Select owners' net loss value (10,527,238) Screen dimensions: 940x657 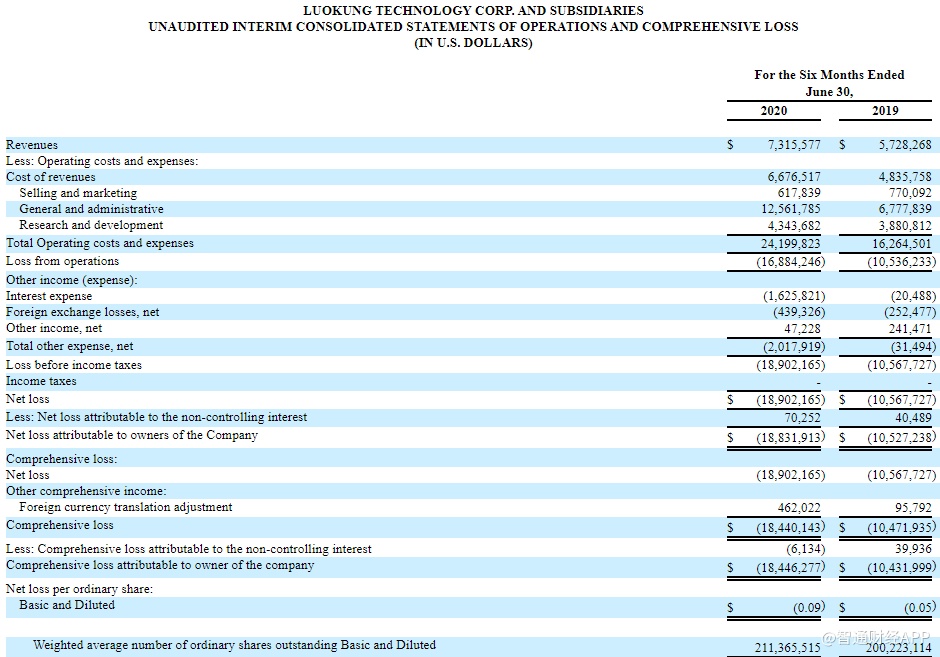pos(902,438)
